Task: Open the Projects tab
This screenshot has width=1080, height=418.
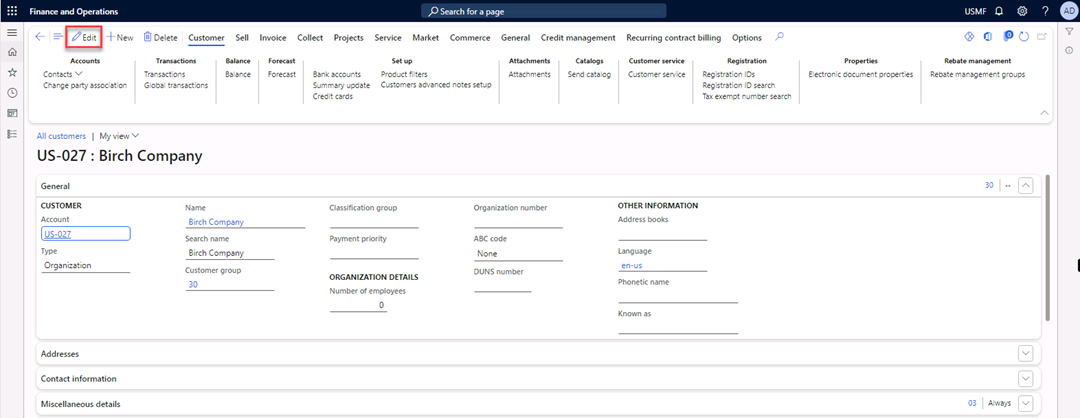Action: click(x=349, y=38)
